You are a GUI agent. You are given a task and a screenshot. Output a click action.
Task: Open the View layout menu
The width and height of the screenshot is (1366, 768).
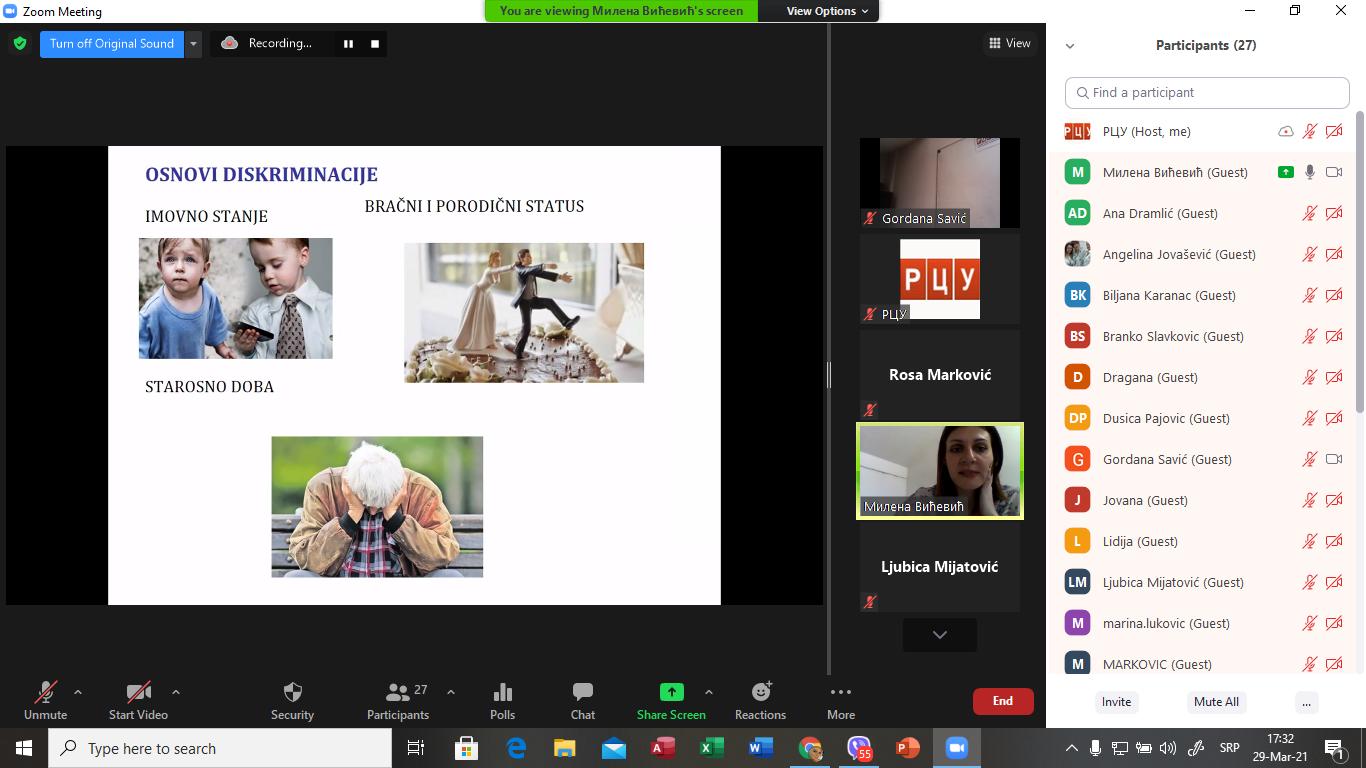point(1009,43)
